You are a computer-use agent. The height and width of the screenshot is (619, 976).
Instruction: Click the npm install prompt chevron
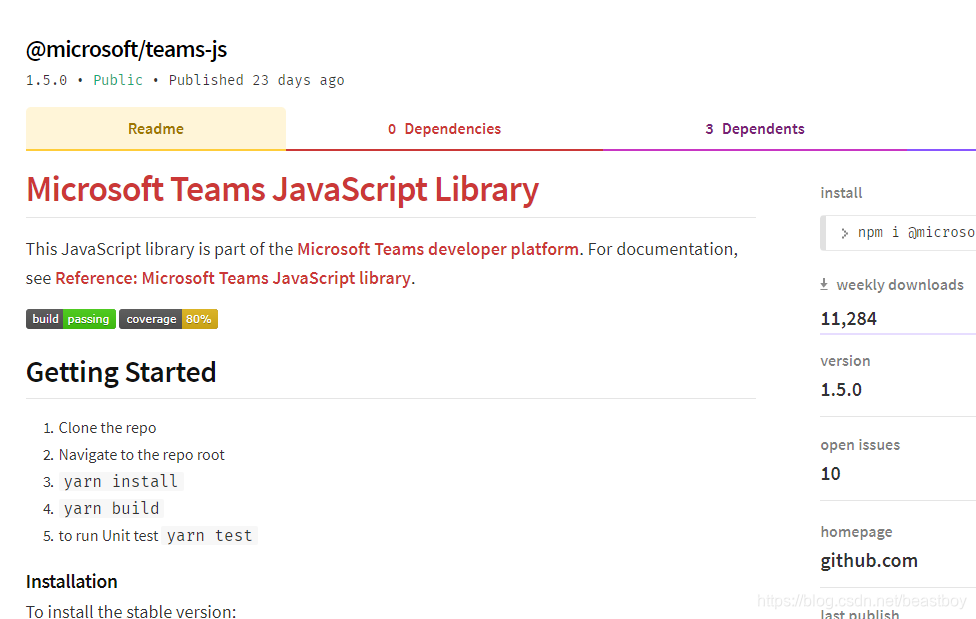(844, 234)
